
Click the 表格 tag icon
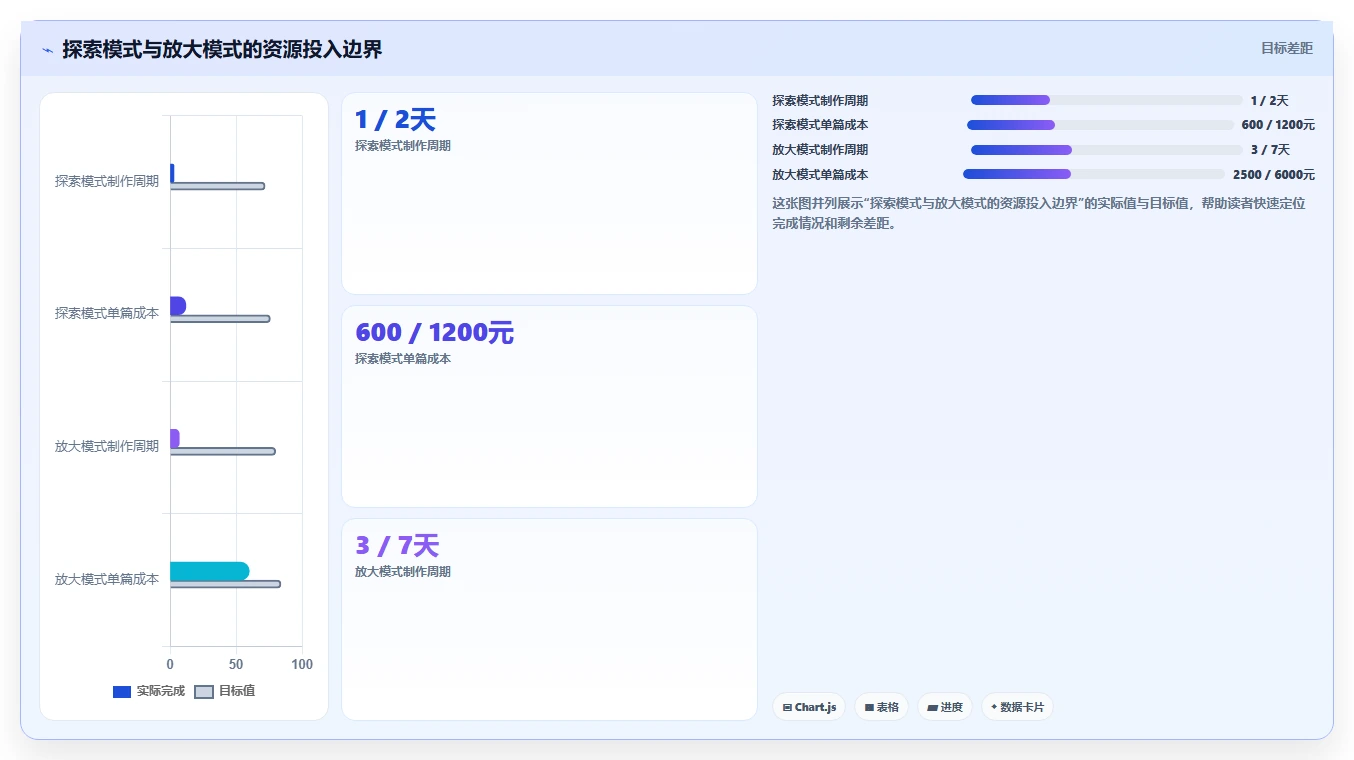click(x=870, y=707)
